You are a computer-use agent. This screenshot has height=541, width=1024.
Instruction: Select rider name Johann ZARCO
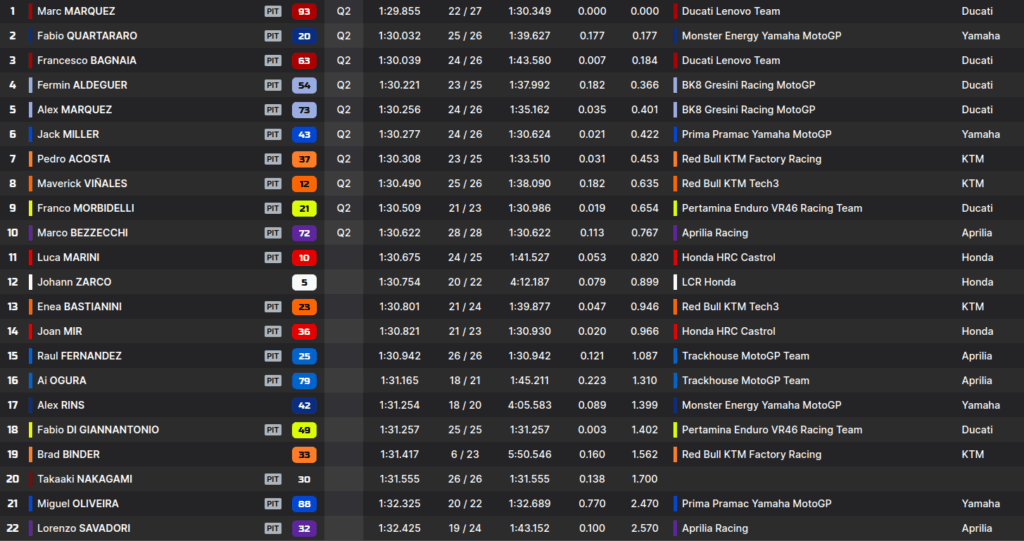(x=74, y=282)
